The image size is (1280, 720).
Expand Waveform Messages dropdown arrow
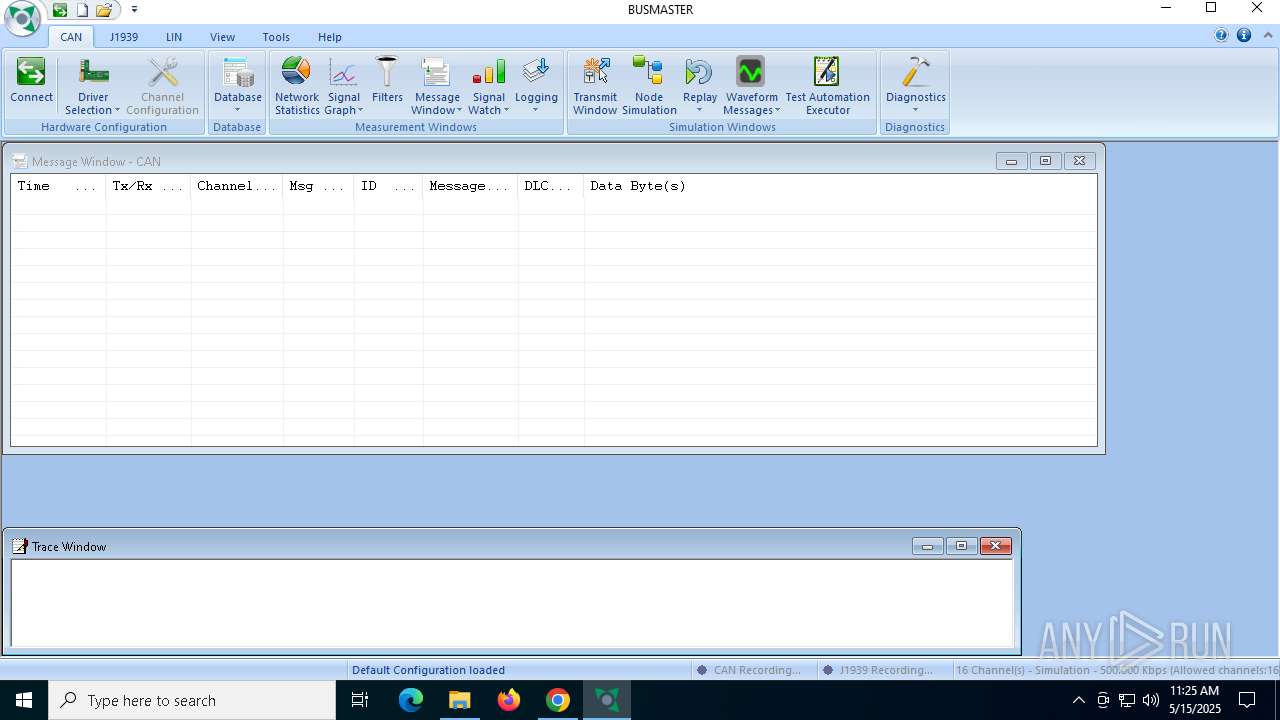pos(777,111)
